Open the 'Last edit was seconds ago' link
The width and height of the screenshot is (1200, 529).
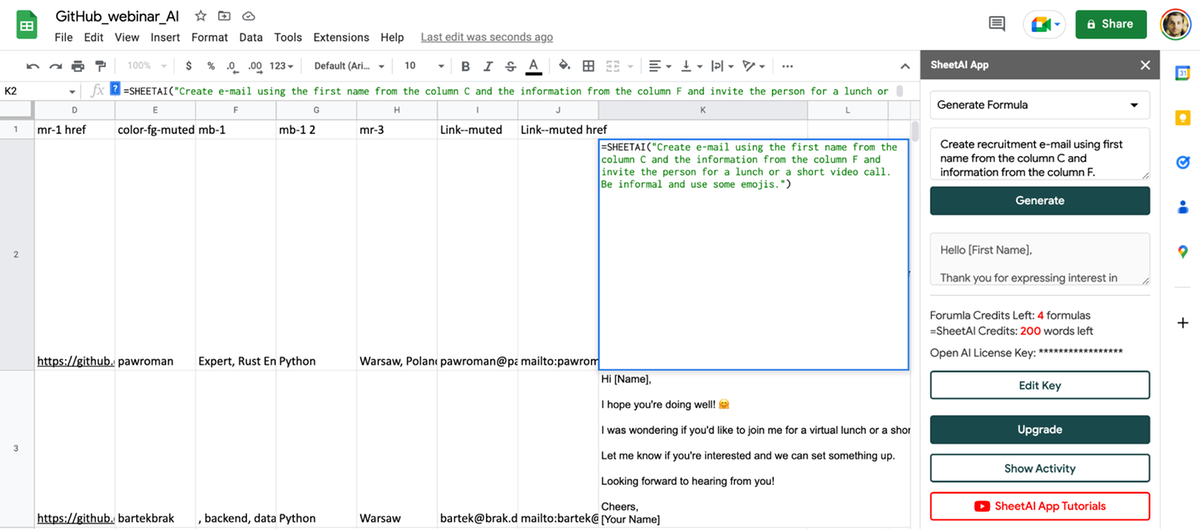pyautogui.click(x=487, y=37)
